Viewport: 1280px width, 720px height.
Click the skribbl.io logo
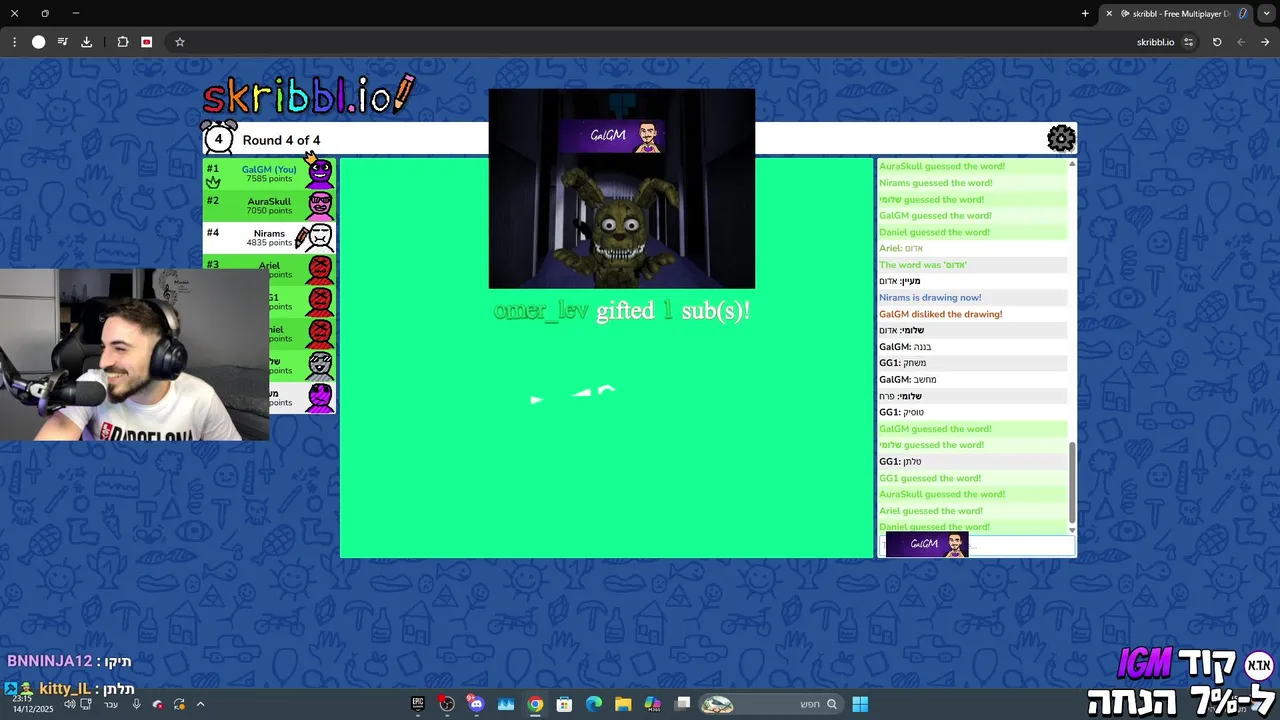coord(308,95)
